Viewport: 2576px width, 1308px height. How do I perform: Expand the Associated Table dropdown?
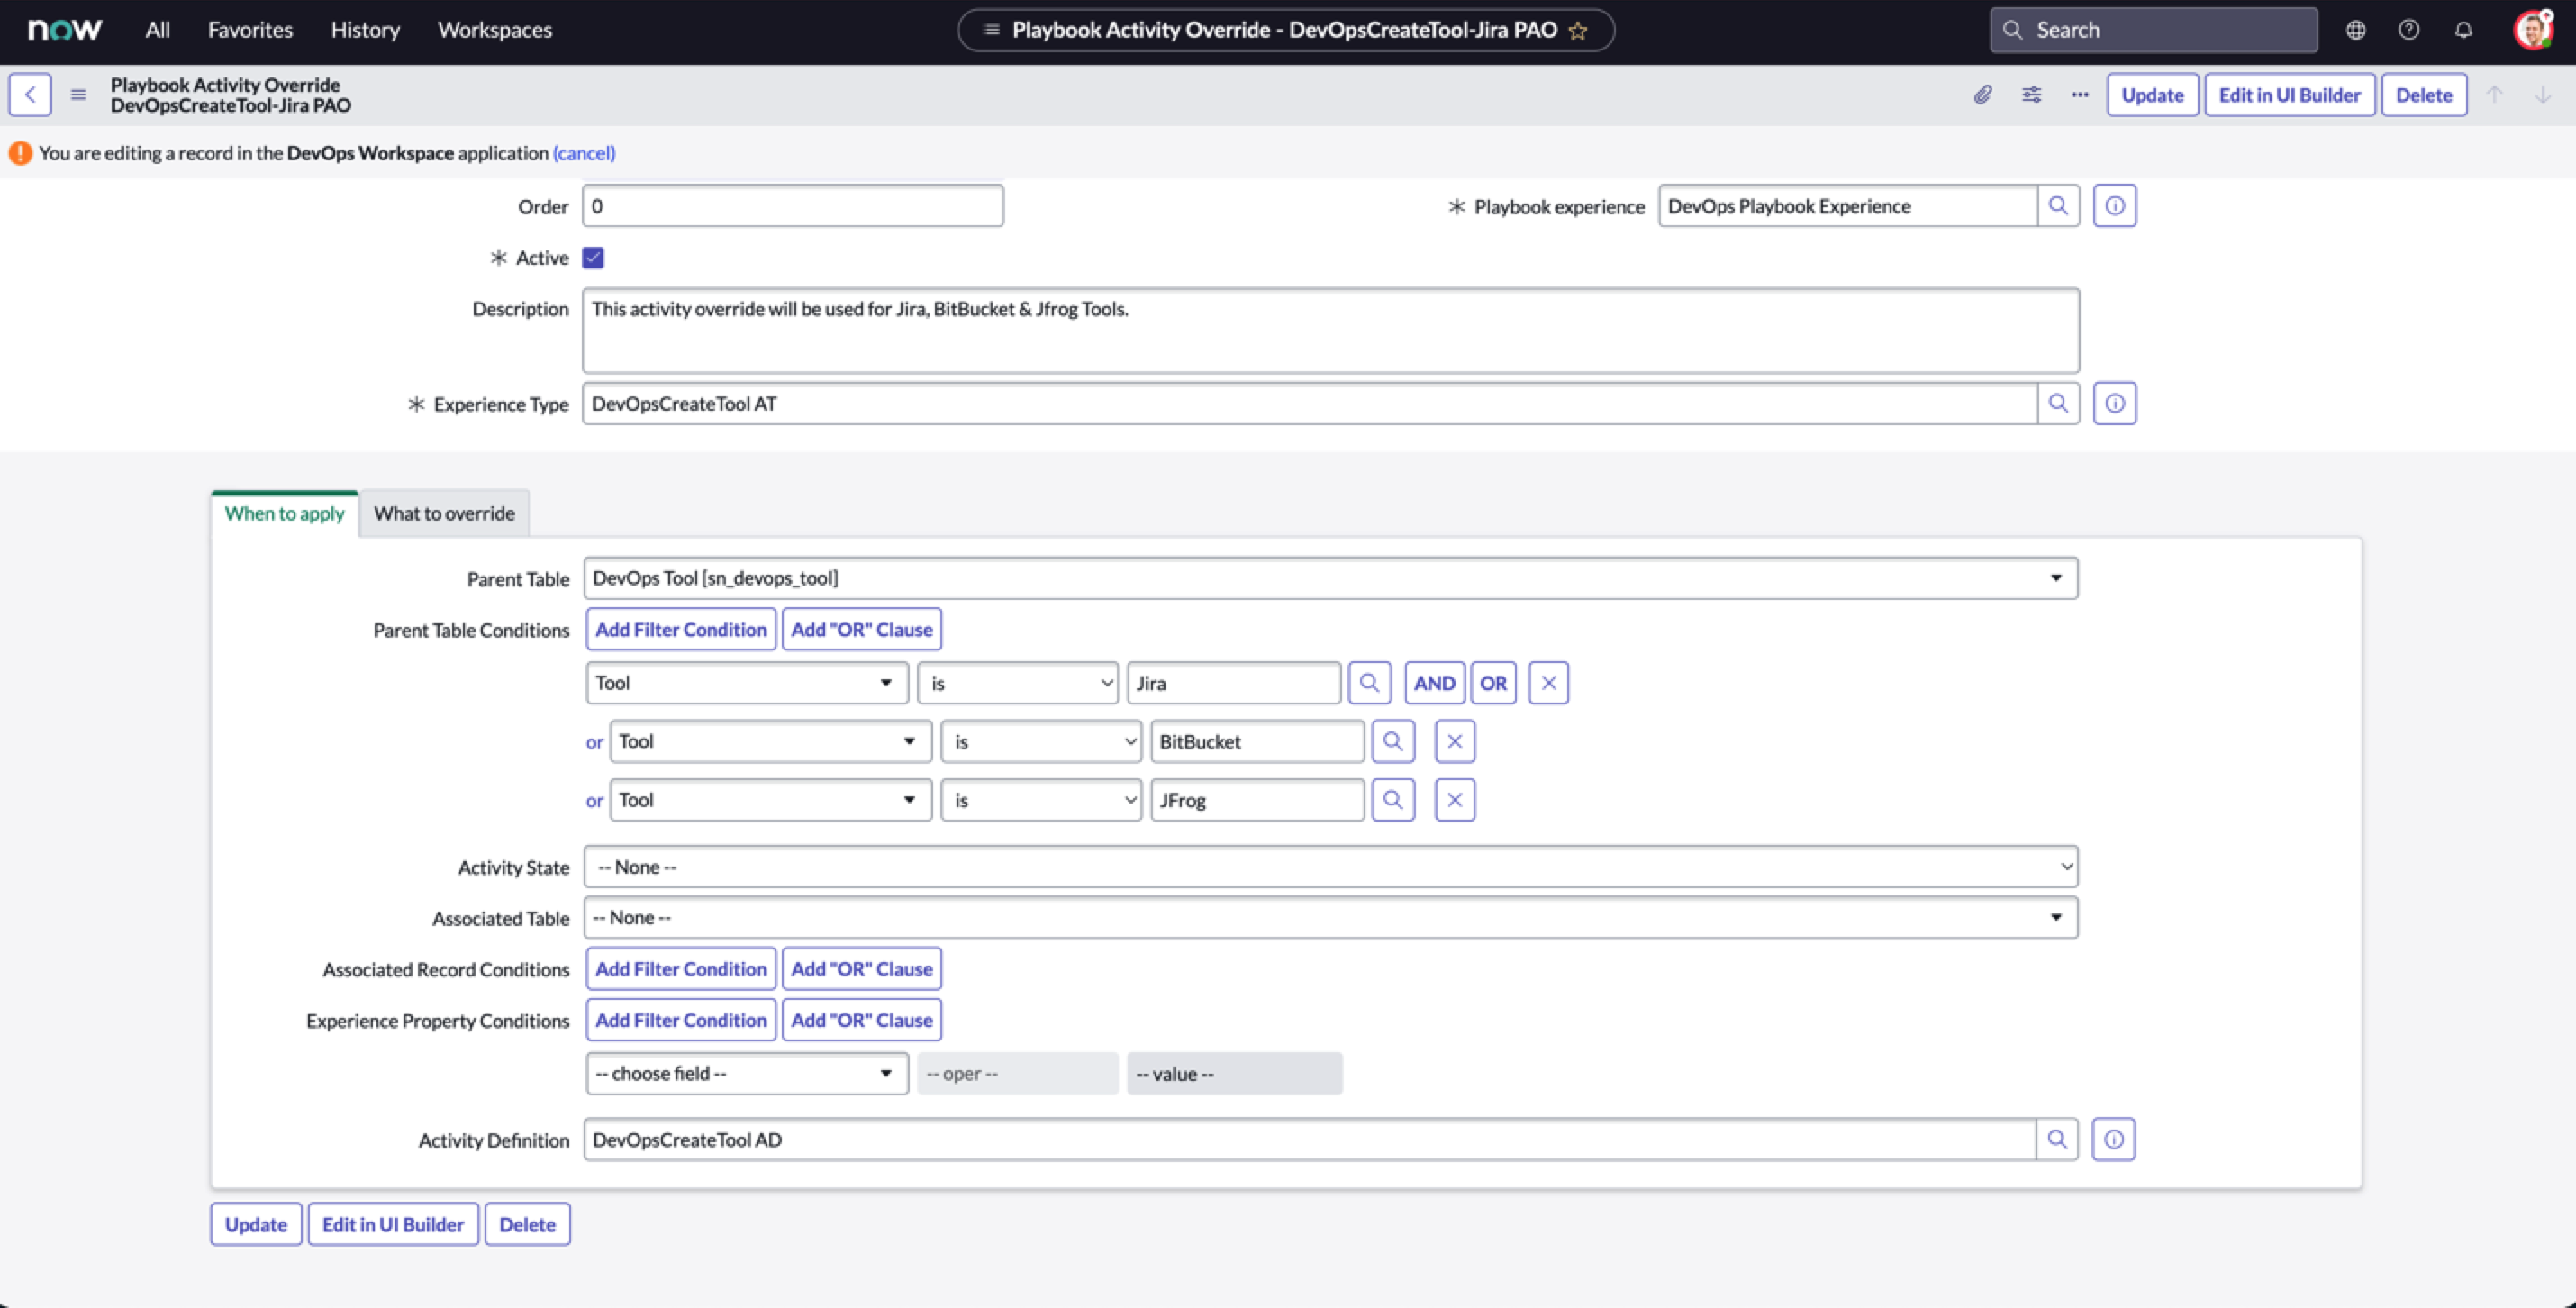[1331, 918]
